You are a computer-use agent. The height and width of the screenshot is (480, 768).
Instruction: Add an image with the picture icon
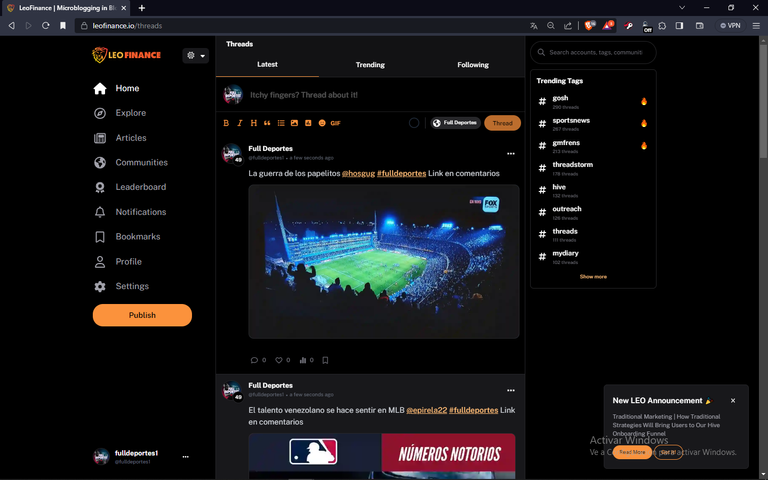click(294, 123)
